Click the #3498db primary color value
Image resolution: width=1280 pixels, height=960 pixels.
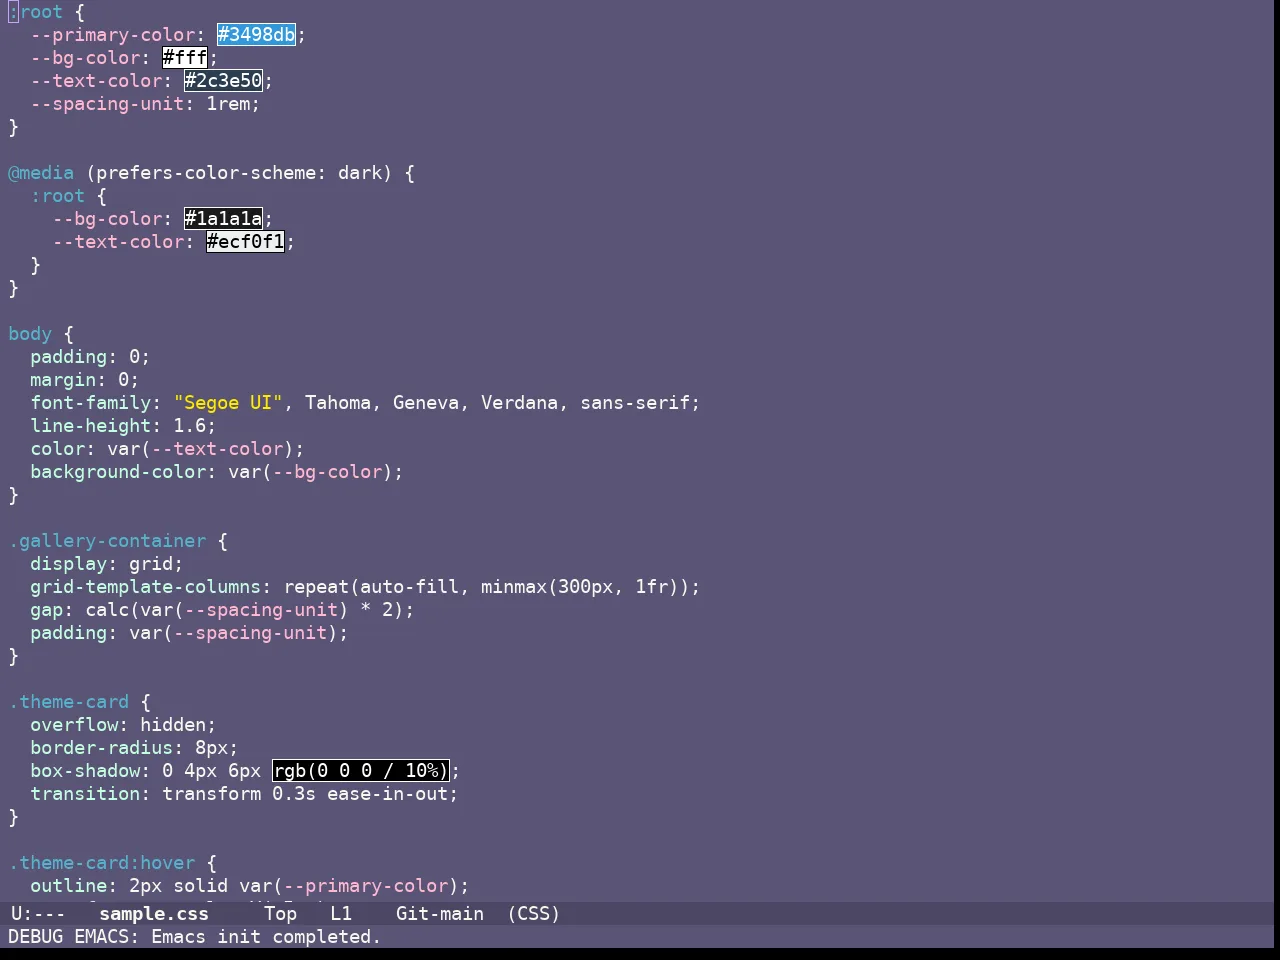click(257, 35)
